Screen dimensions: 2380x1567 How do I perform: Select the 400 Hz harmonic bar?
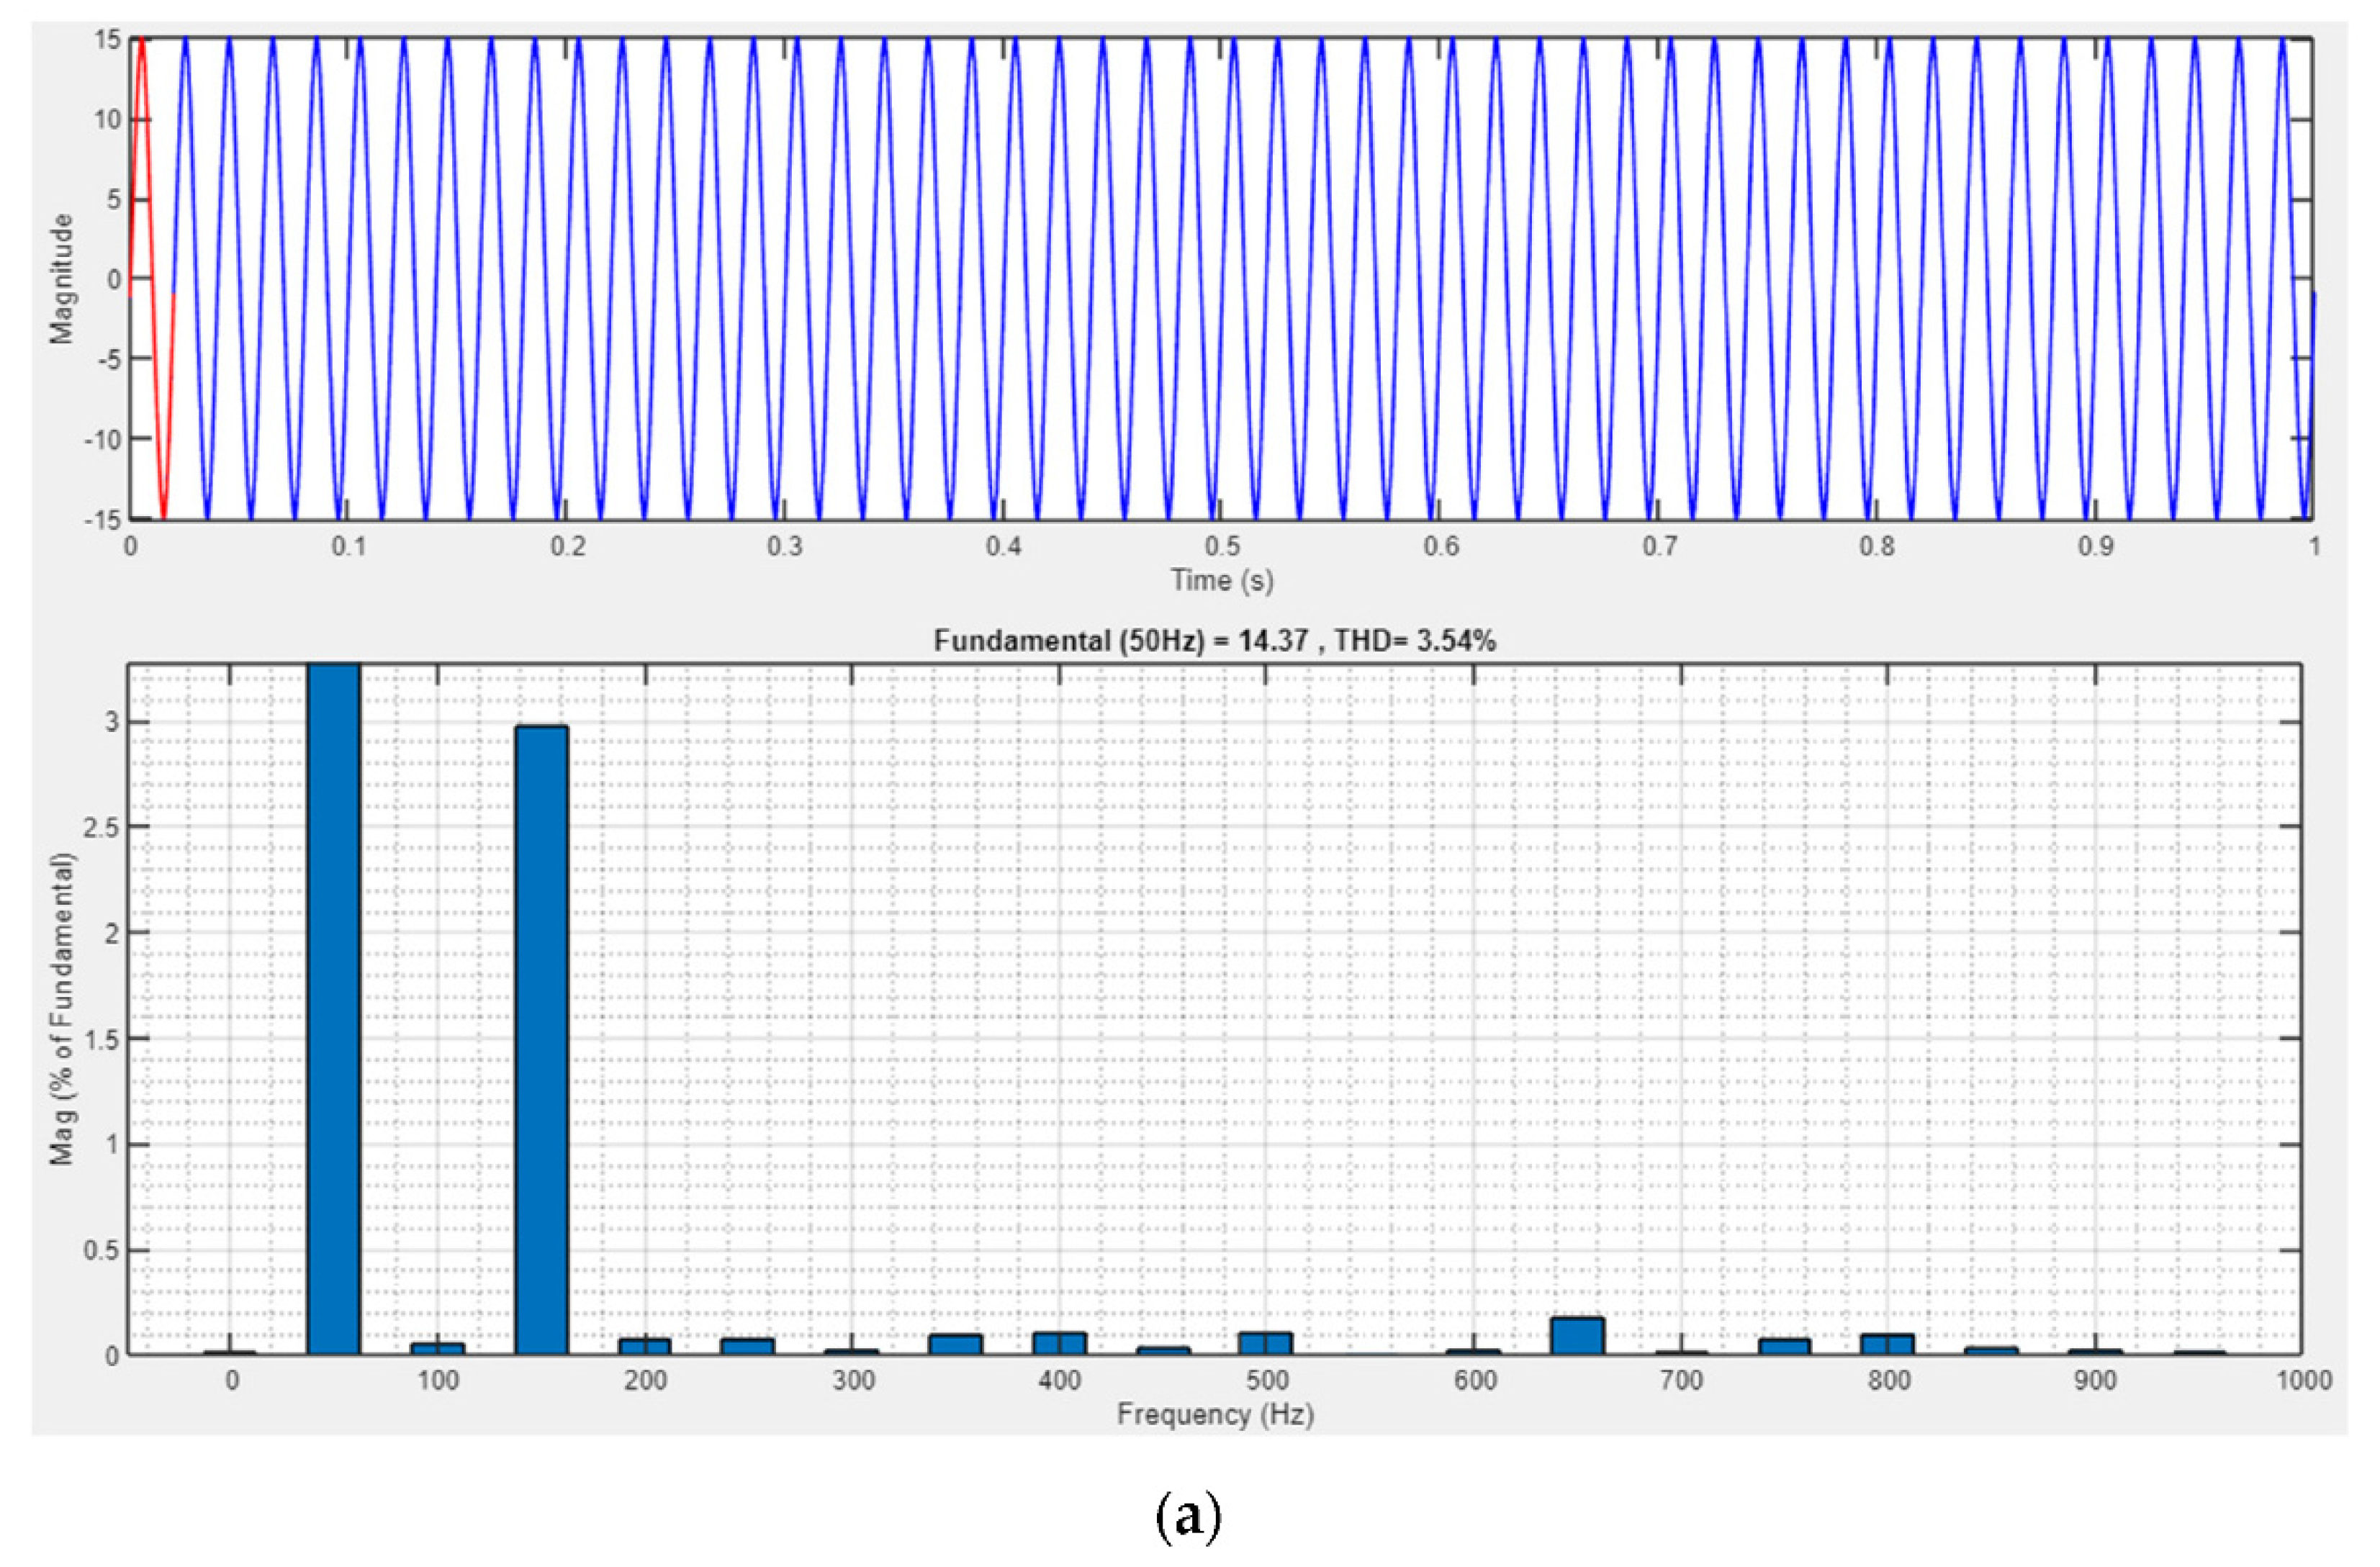pyautogui.click(x=1059, y=1344)
